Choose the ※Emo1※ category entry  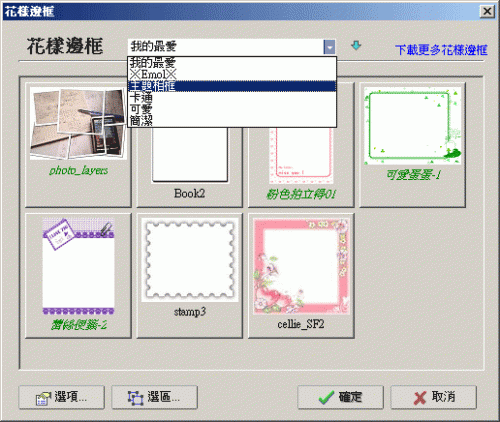click(x=232, y=74)
